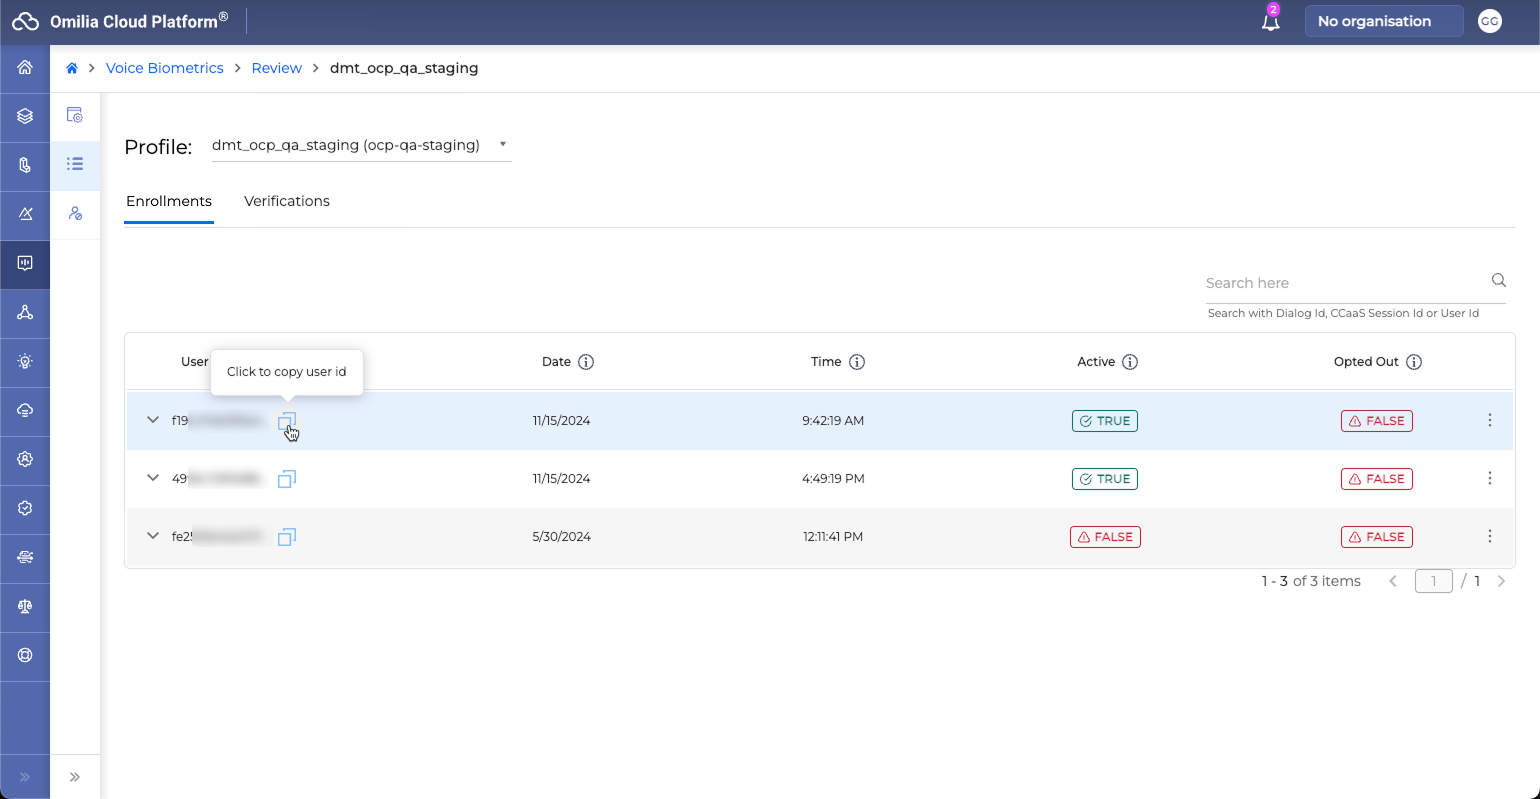Click the No organisation button
Image resolution: width=1540 pixels, height=799 pixels.
point(1383,21)
